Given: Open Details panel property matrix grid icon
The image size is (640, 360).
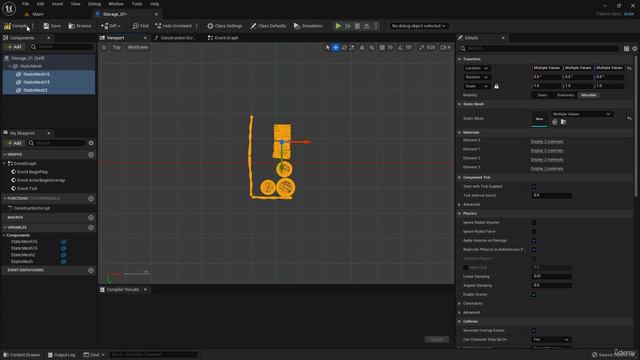Looking at the screenshot, I should (x=627, y=49).
